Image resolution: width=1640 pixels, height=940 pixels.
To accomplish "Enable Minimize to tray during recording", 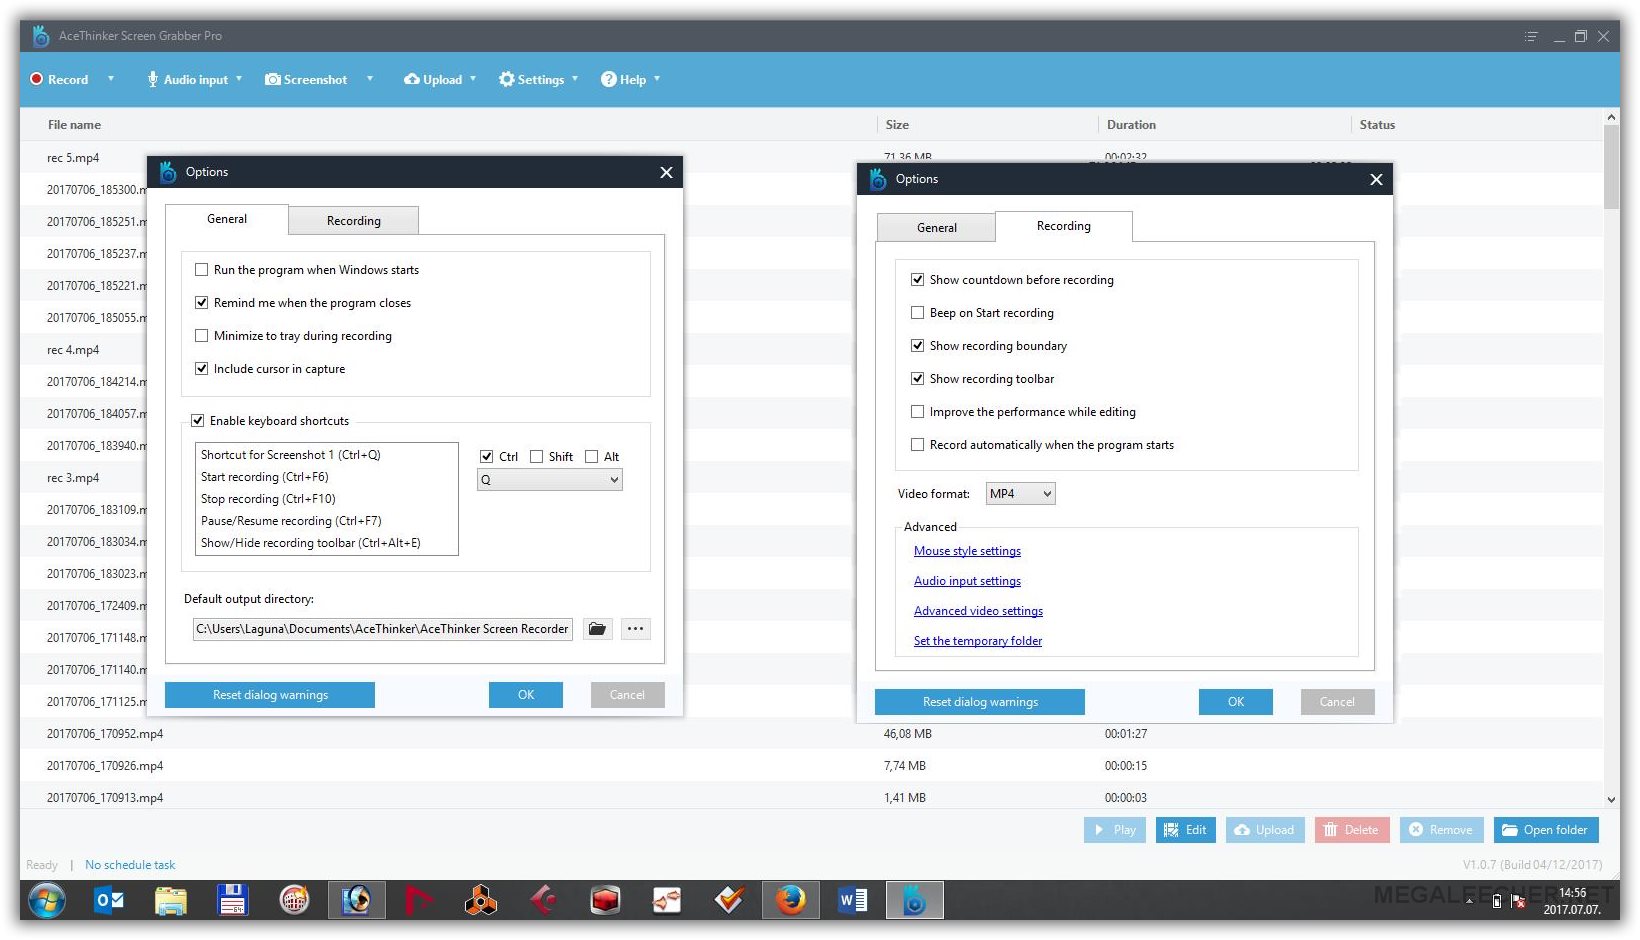I will (x=202, y=336).
